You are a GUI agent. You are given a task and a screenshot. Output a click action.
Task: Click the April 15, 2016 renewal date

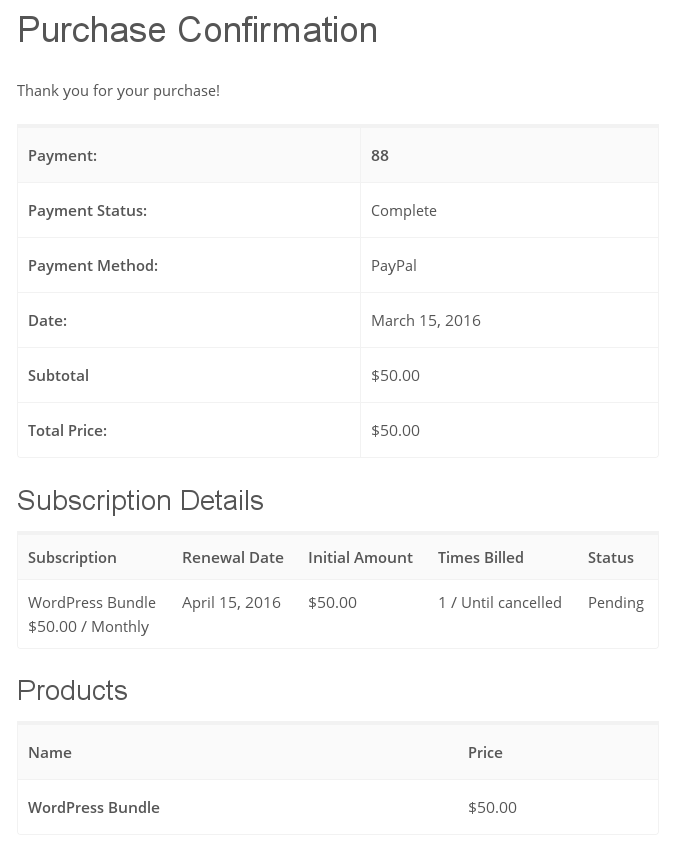click(231, 602)
